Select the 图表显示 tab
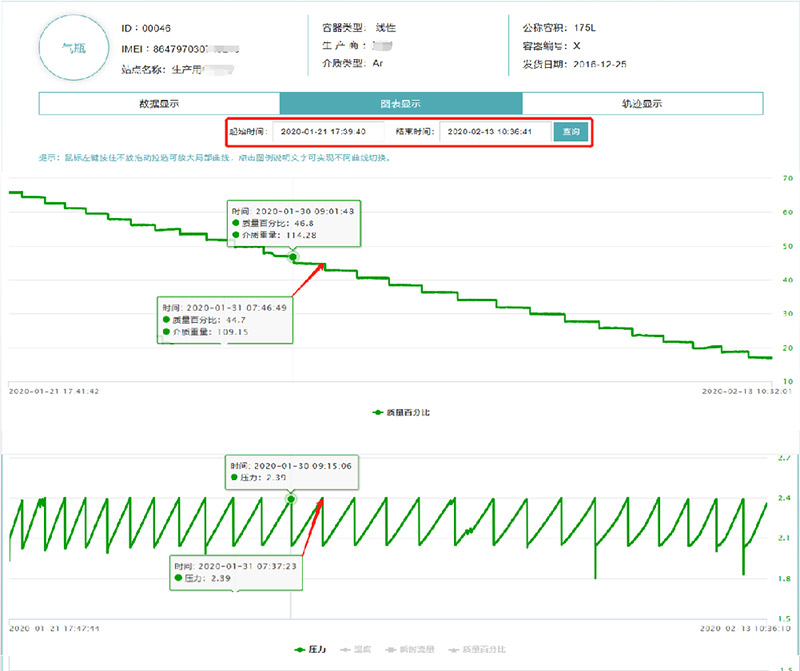This screenshot has height=671, width=800. tap(400, 104)
